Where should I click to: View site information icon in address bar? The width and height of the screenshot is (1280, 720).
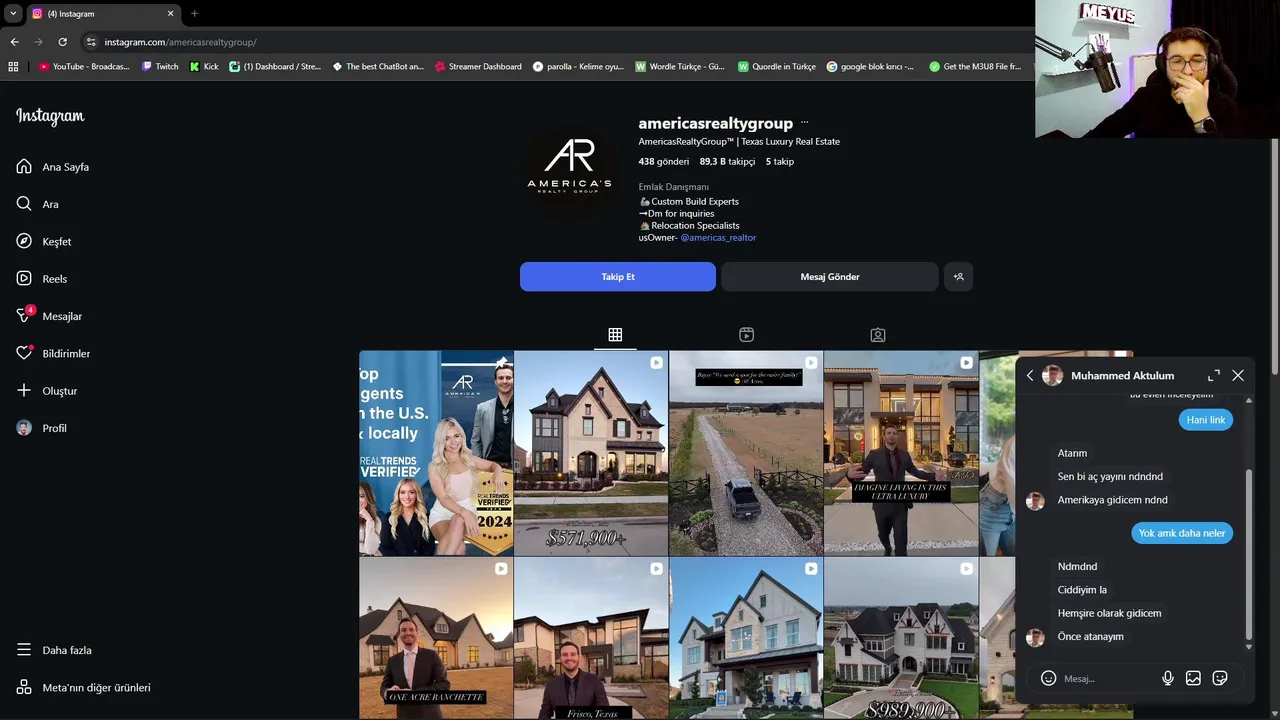point(91,42)
